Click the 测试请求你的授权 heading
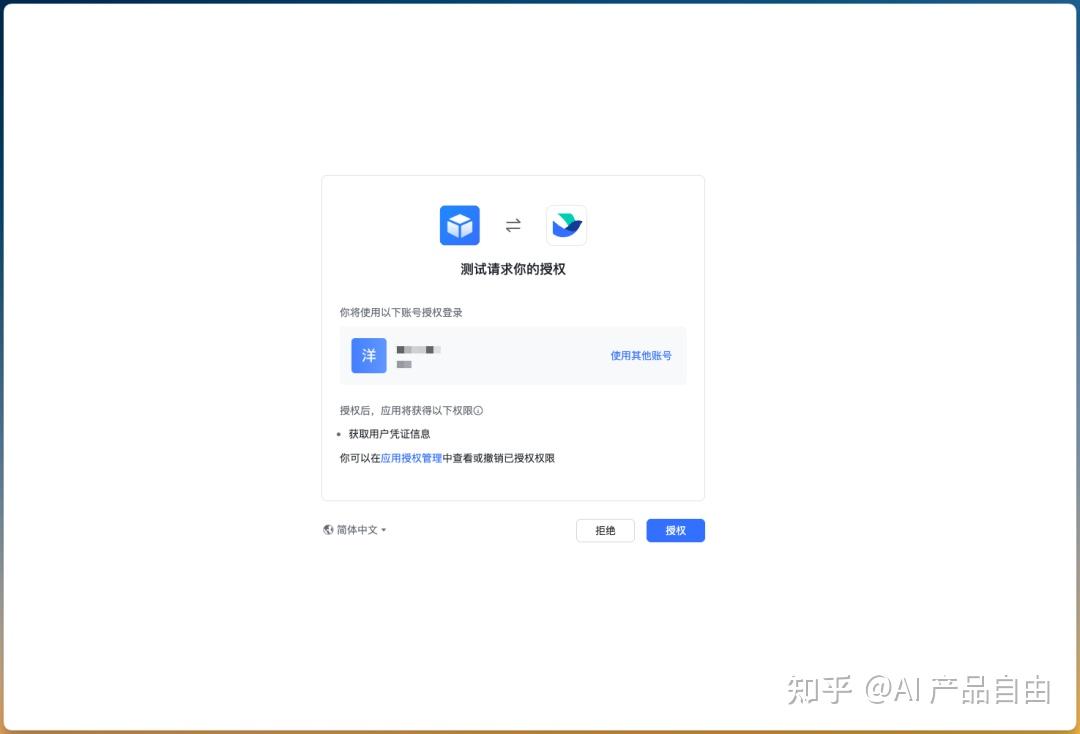This screenshot has width=1080, height=734. point(513,269)
